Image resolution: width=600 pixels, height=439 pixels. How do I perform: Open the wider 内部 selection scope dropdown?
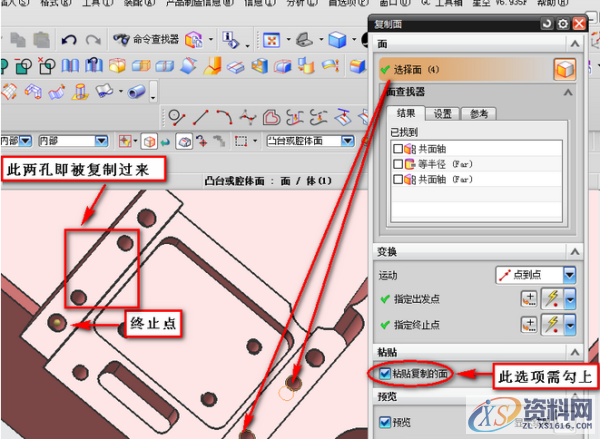(x=101, y=141)
